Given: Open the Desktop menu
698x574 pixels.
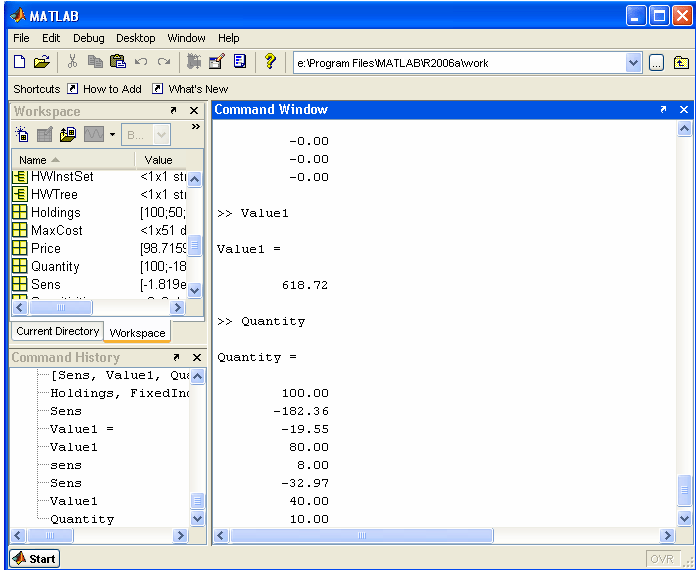Looking at the screenshot, I should 136,38.
